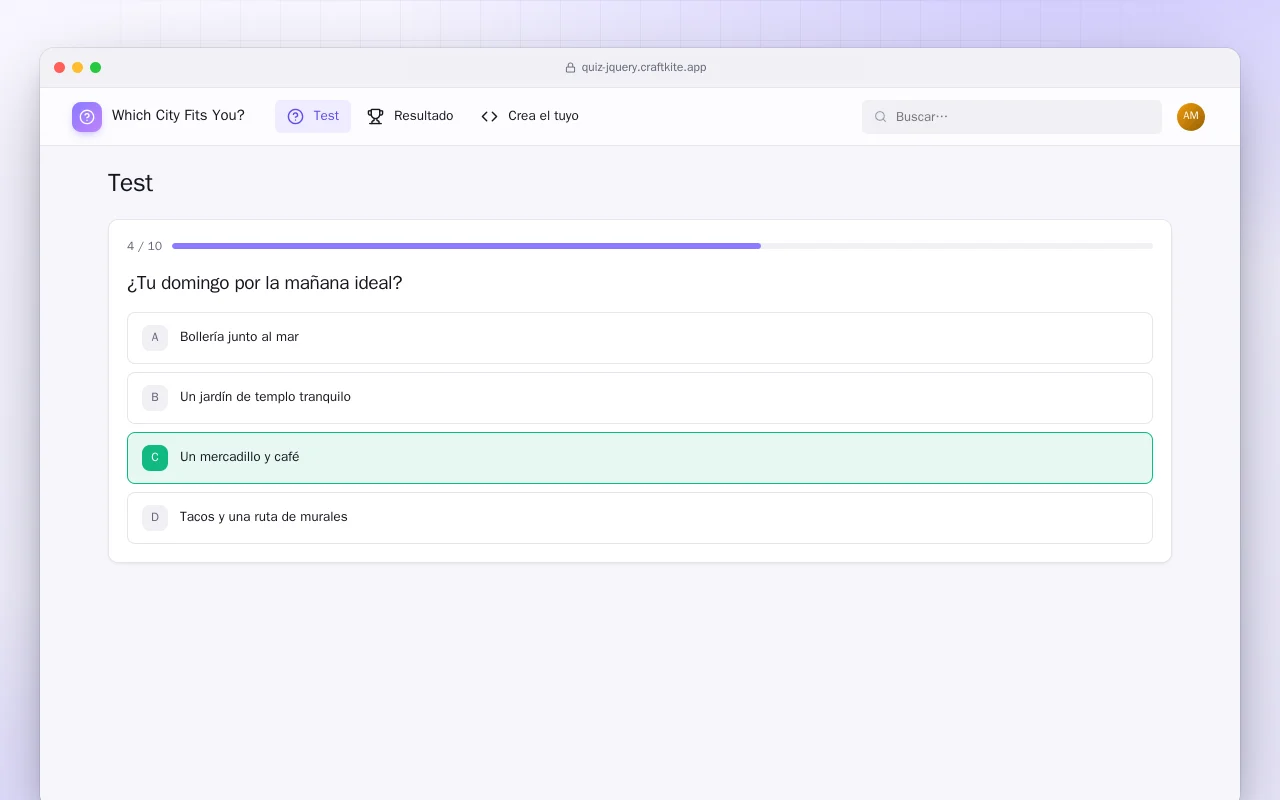The height and width of the screenshot is (800, 1280).
Task: Open the Crea el tuyo tab
Action: (x=530, y=116)
